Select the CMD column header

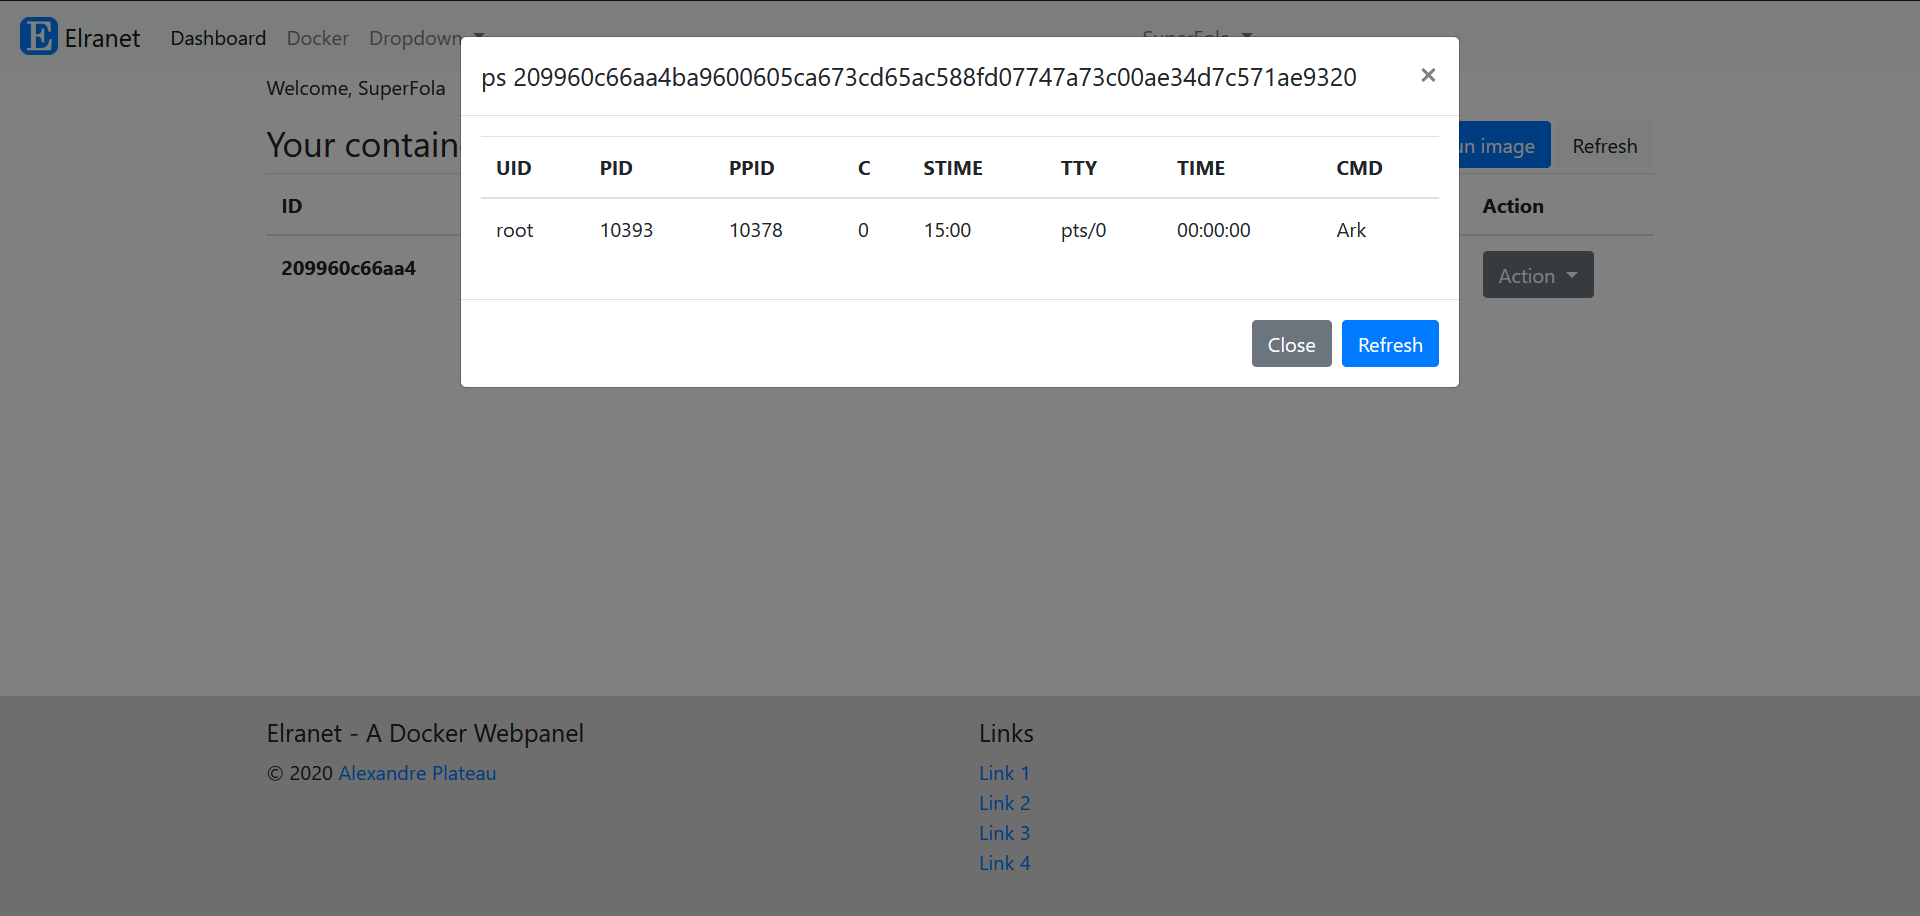coord(1359,168)
